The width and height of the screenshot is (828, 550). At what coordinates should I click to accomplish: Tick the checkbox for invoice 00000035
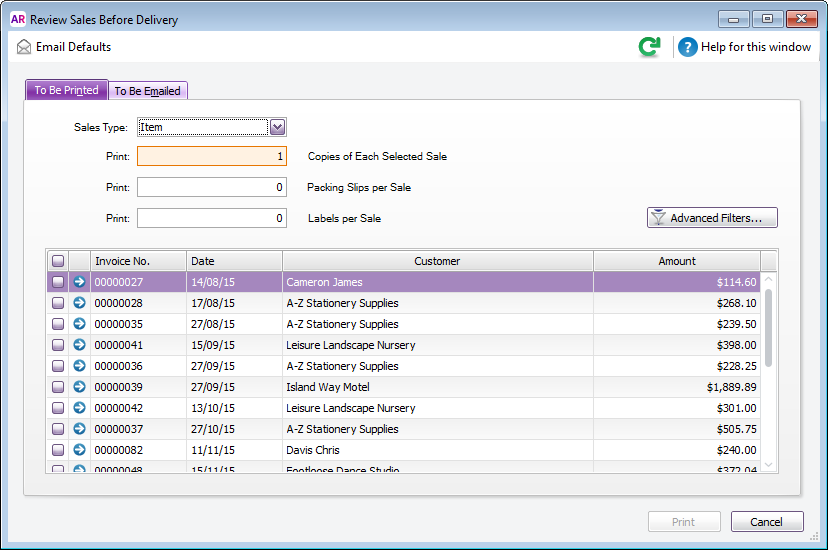(58, 324)
